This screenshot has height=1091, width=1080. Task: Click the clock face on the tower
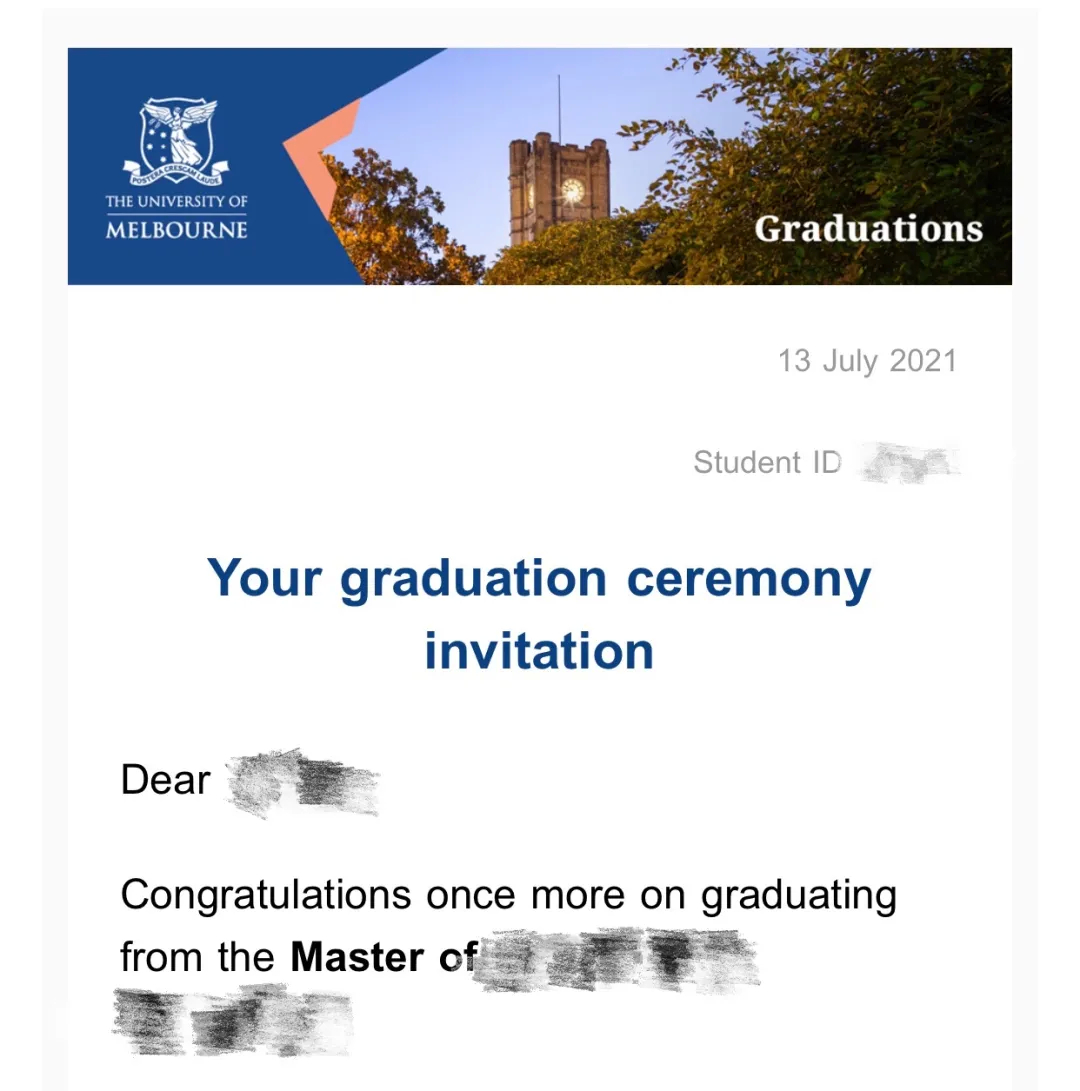[573, 190]
